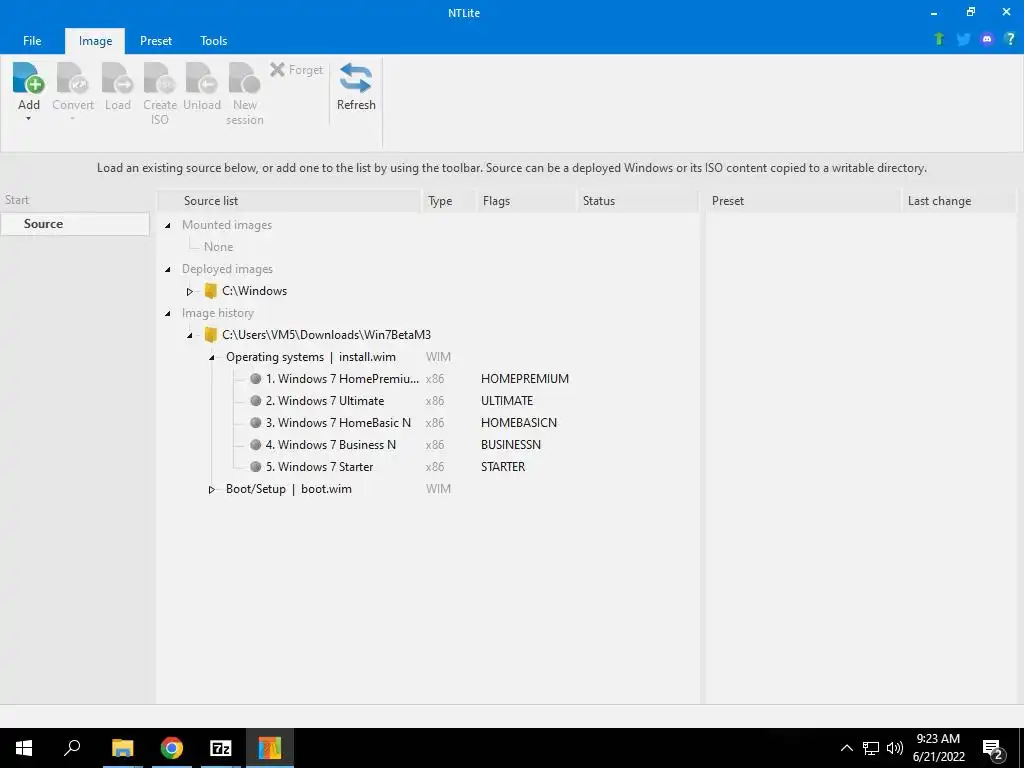1024x768 pixels.
Task: Select the Source sidebar item
Action: pos(75,223)
